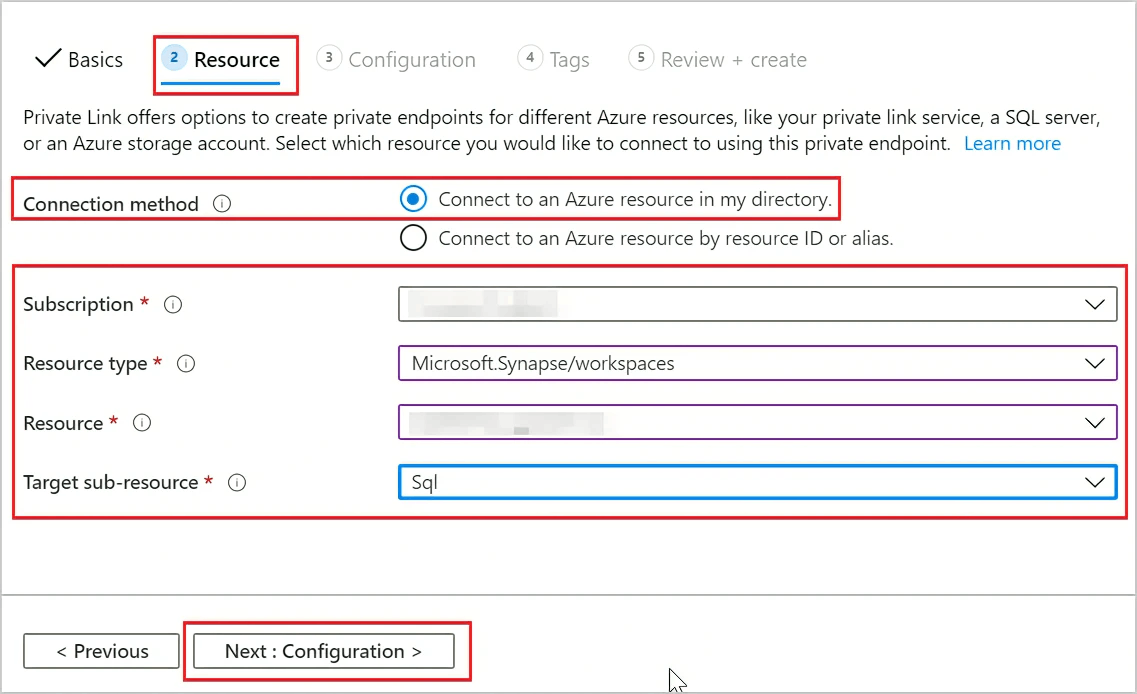Select 'Connect by resource ID or alias' radio
Viewport: 1137px width, 694px height.
413,238
